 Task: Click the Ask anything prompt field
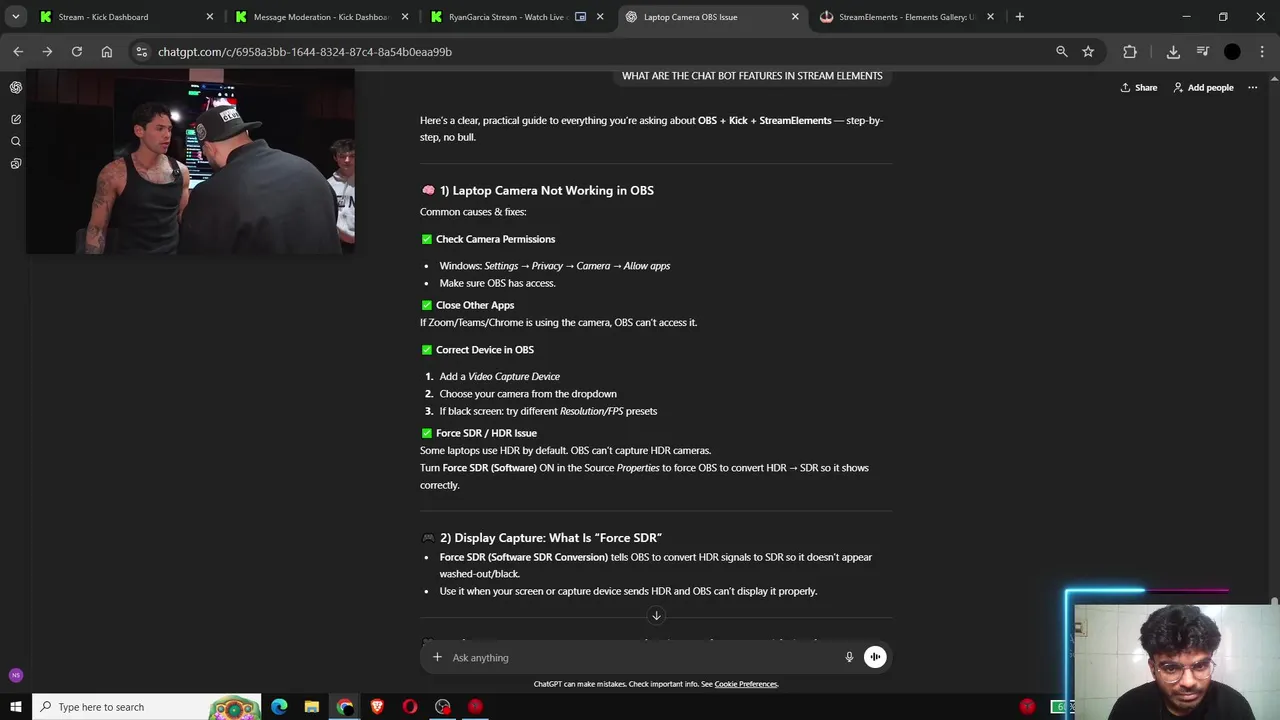[x=640, y=657]
